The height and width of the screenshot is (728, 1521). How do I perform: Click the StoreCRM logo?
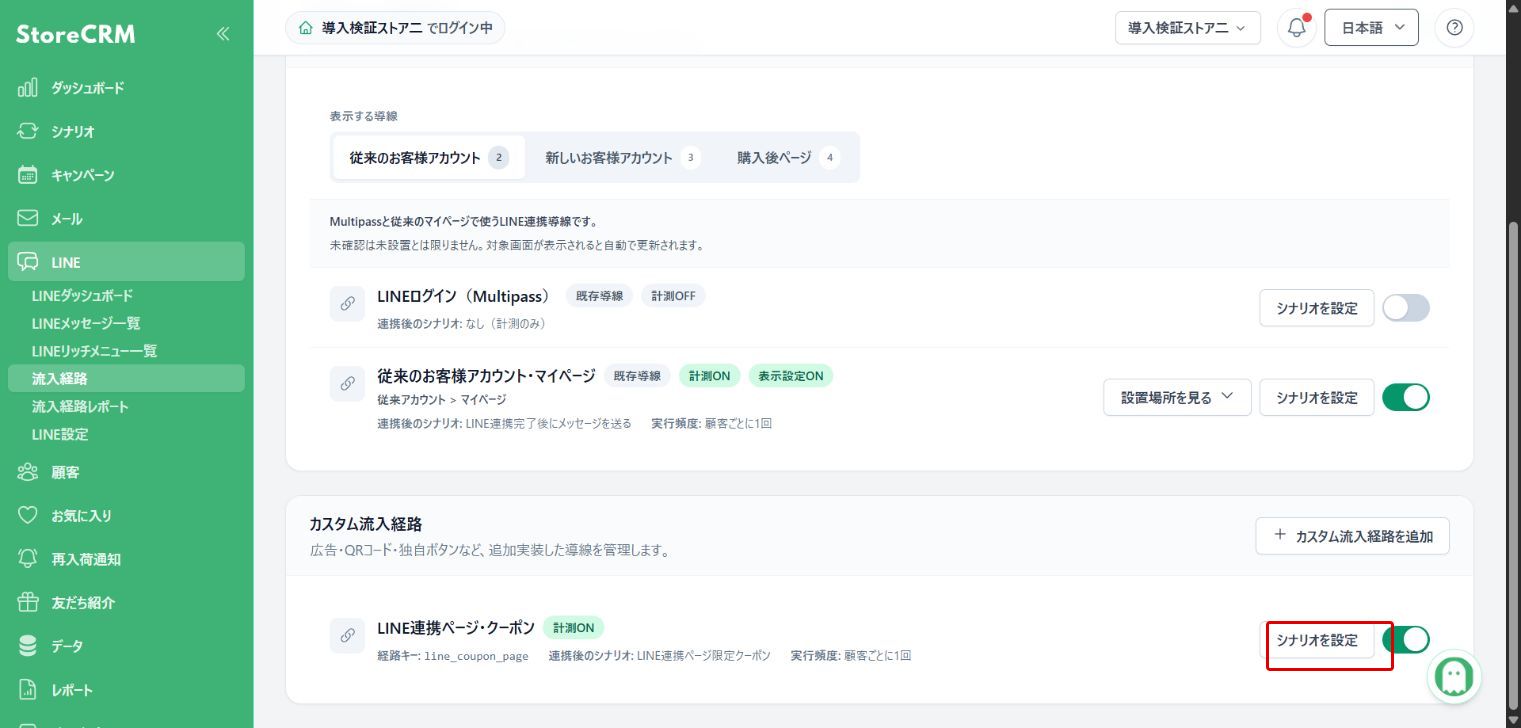click(x=76, y=35)
